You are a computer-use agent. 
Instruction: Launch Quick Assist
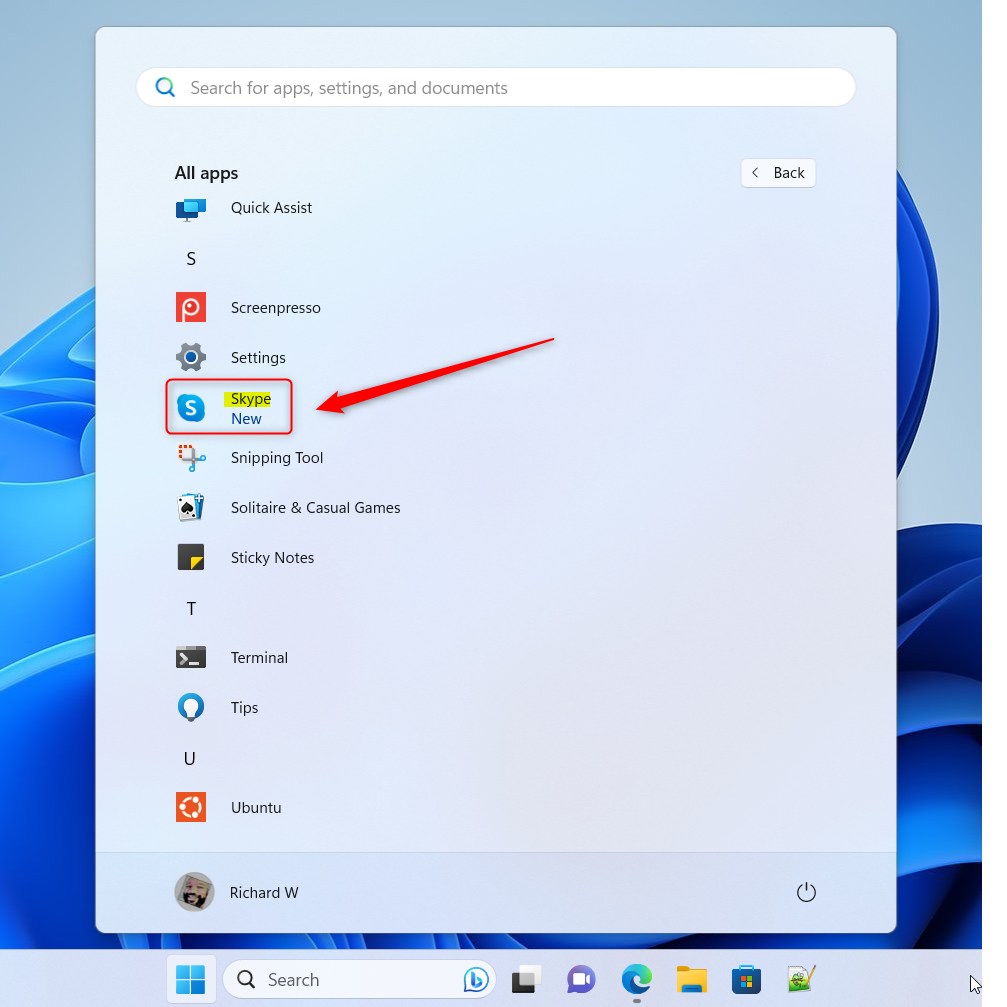tap(271, 208)
